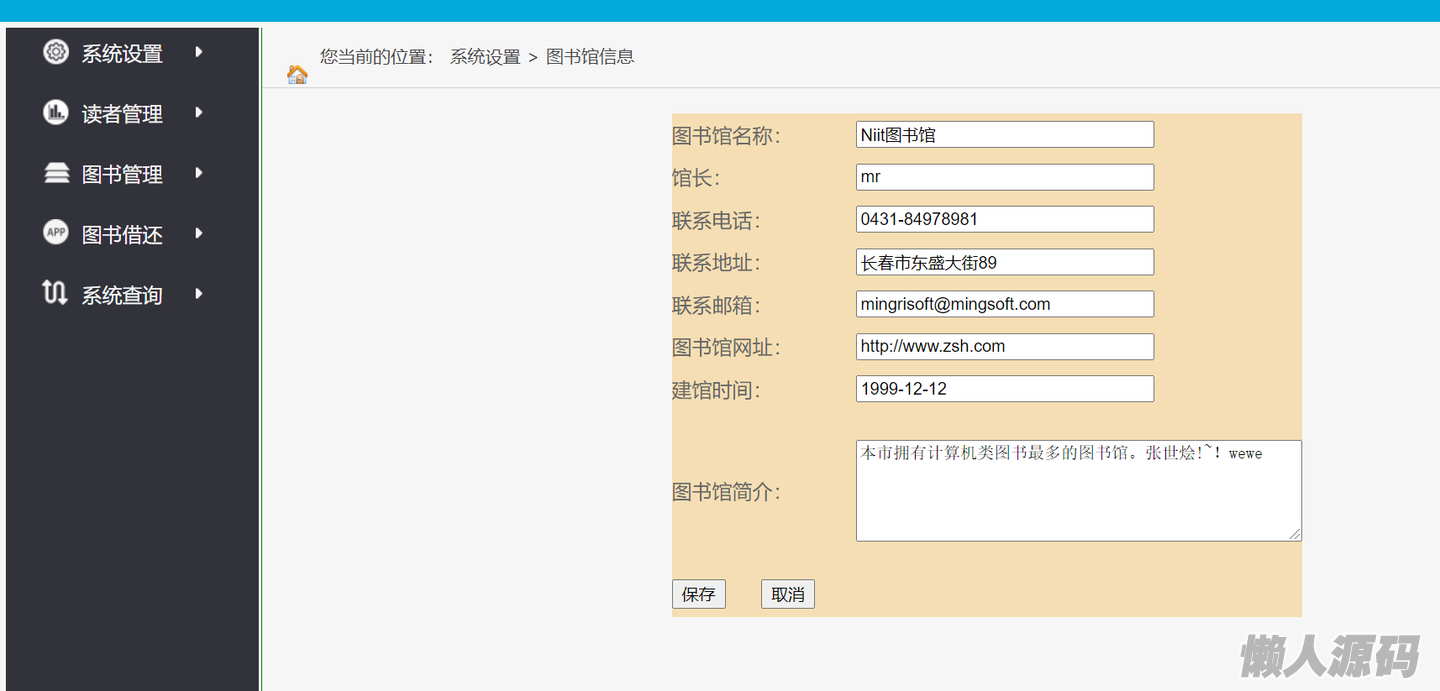Expand the 系统设置 submenu arrow
1440x691 pixels.
199,52
